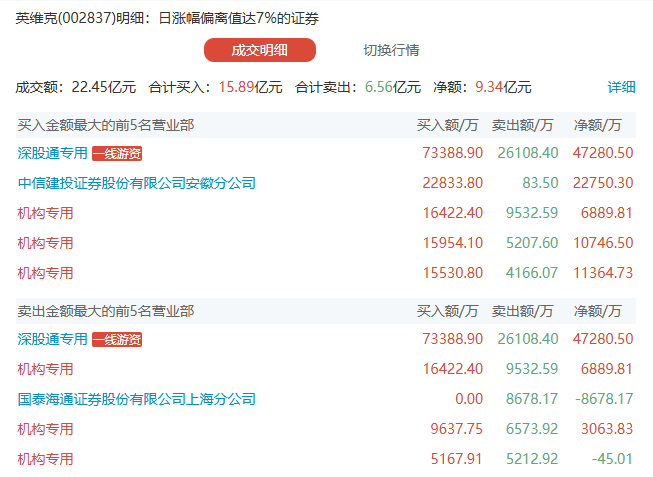Open 中信建投证券股份有限公司安徽分公司 broker link

pyautogui.click(x=137, y=183)
